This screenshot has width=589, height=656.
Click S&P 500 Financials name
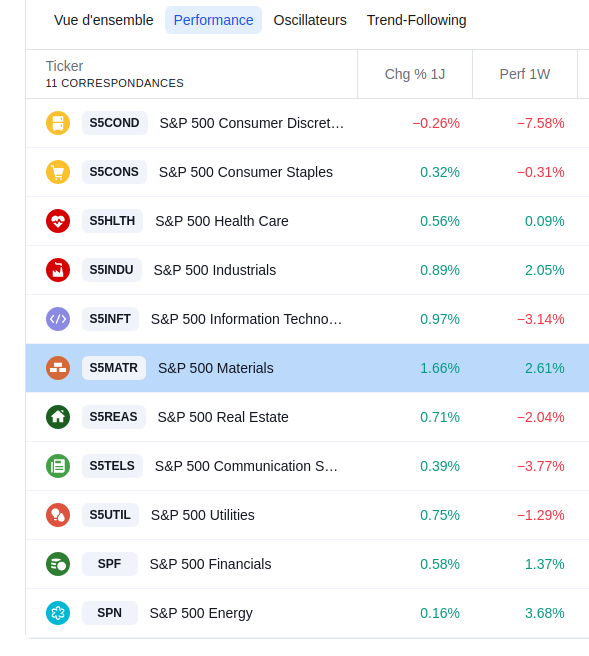pos(210,564)
